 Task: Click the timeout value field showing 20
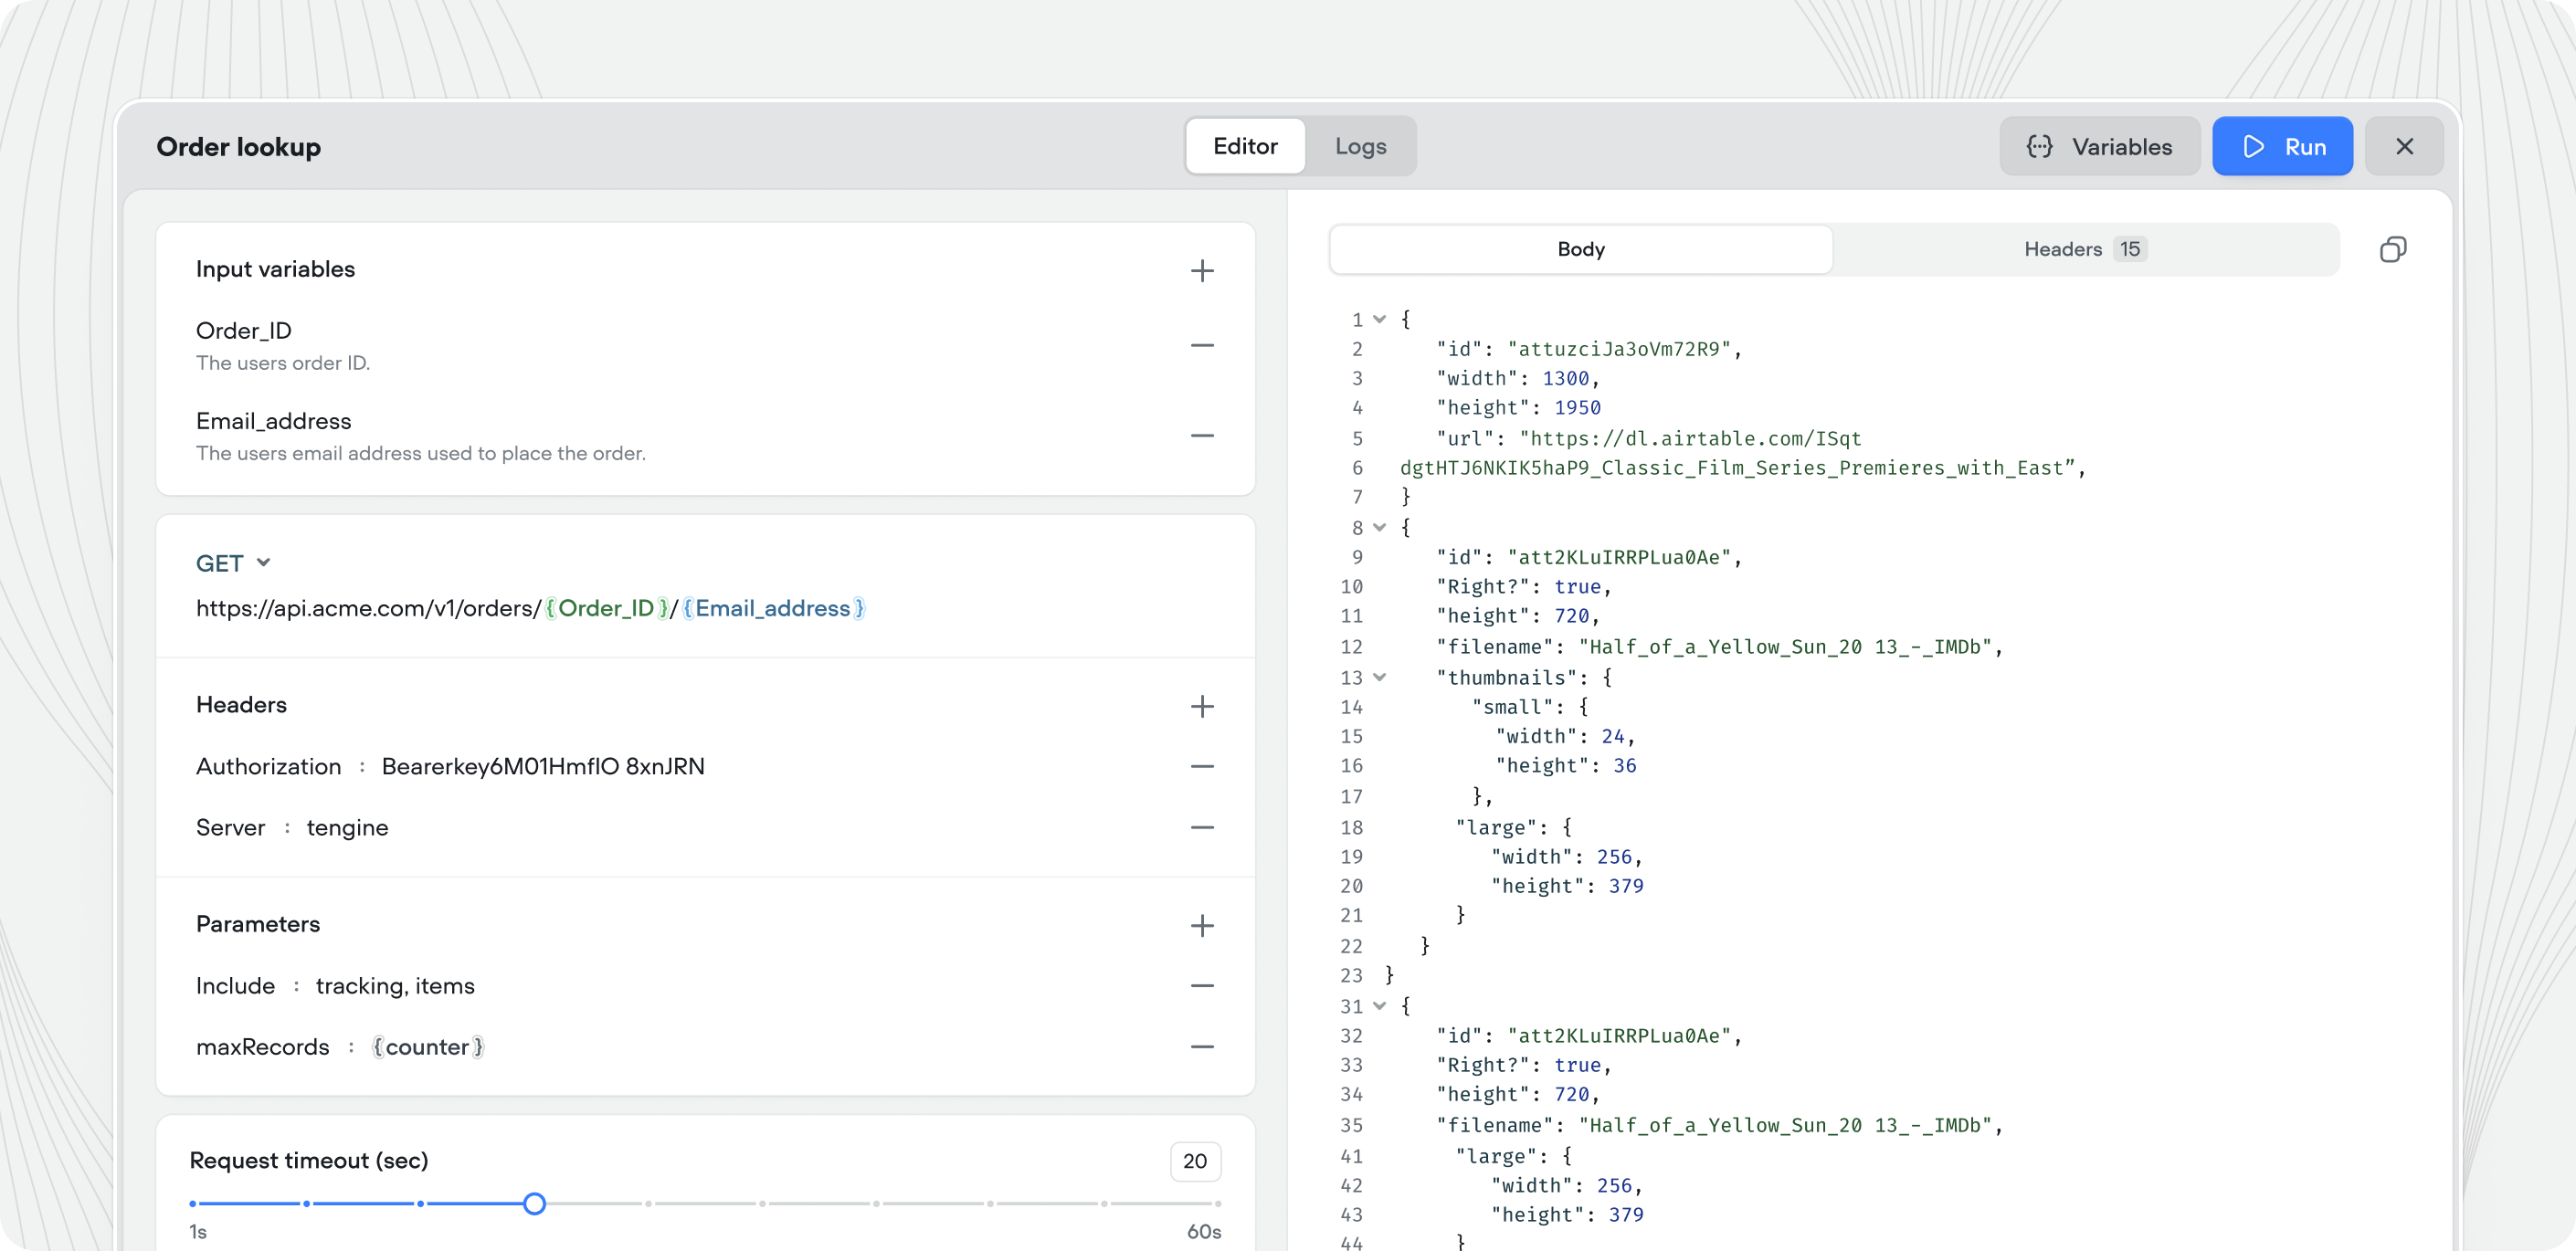(x=1195, y=1160)
